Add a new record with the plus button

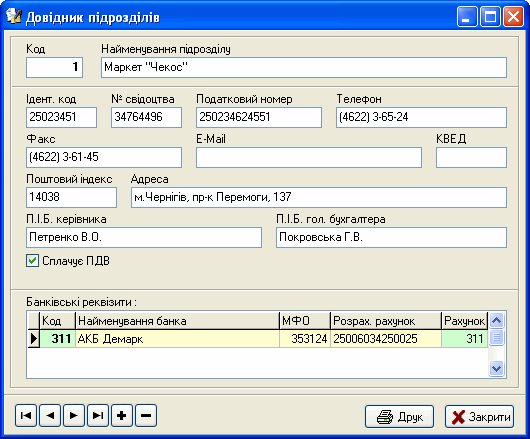(x=122, y=415)
